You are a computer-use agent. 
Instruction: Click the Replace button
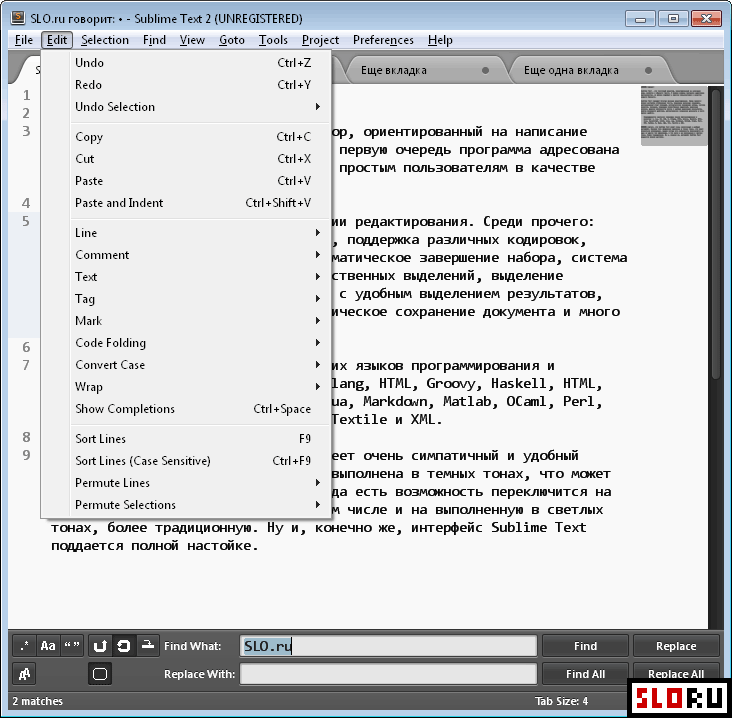[676, 646]
